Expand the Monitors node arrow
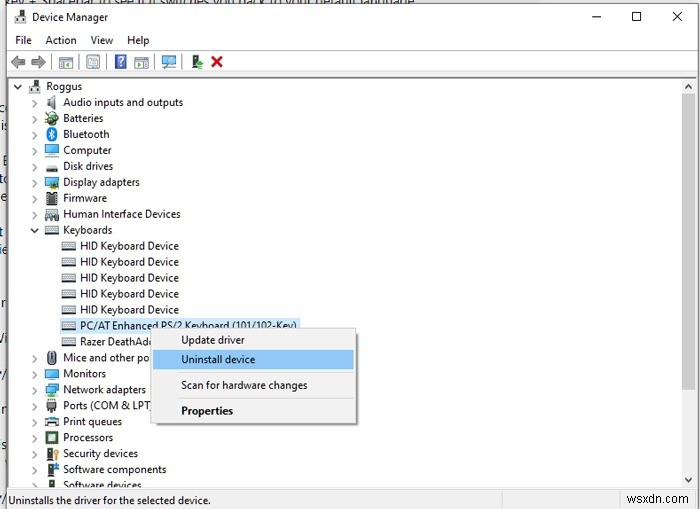 pos(35,374)
